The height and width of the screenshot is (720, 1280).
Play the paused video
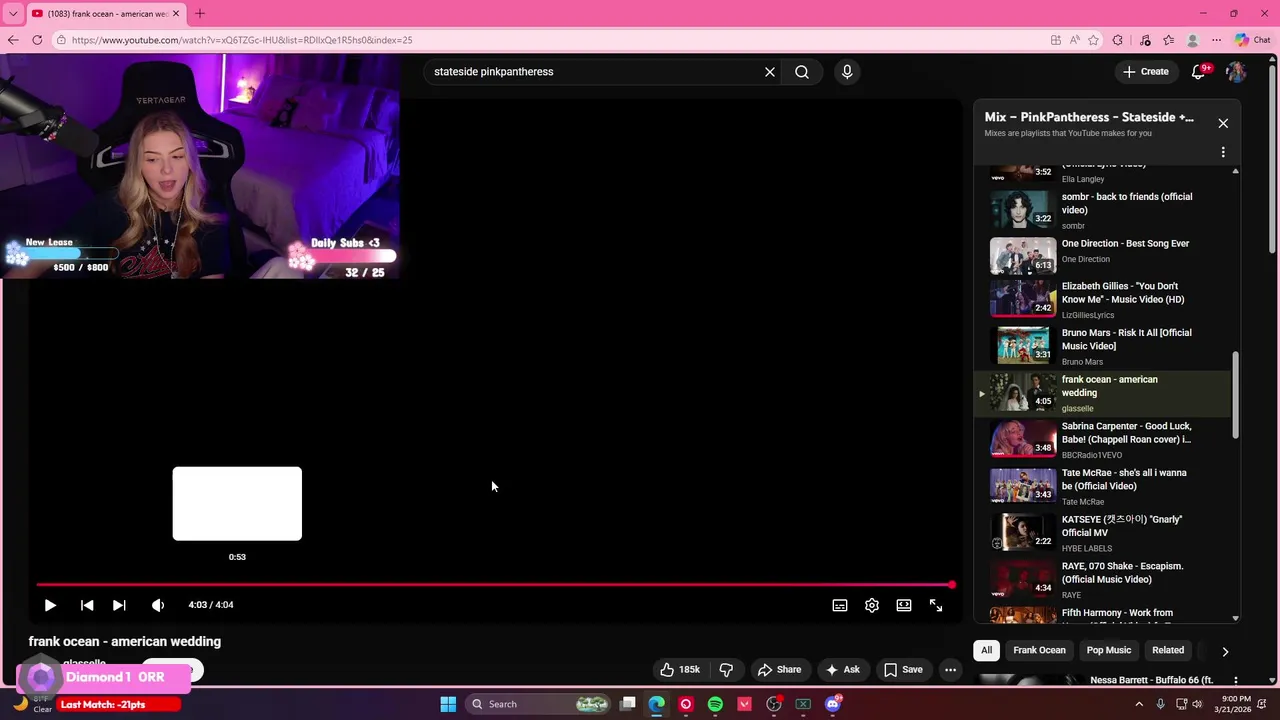click(50, 605)
